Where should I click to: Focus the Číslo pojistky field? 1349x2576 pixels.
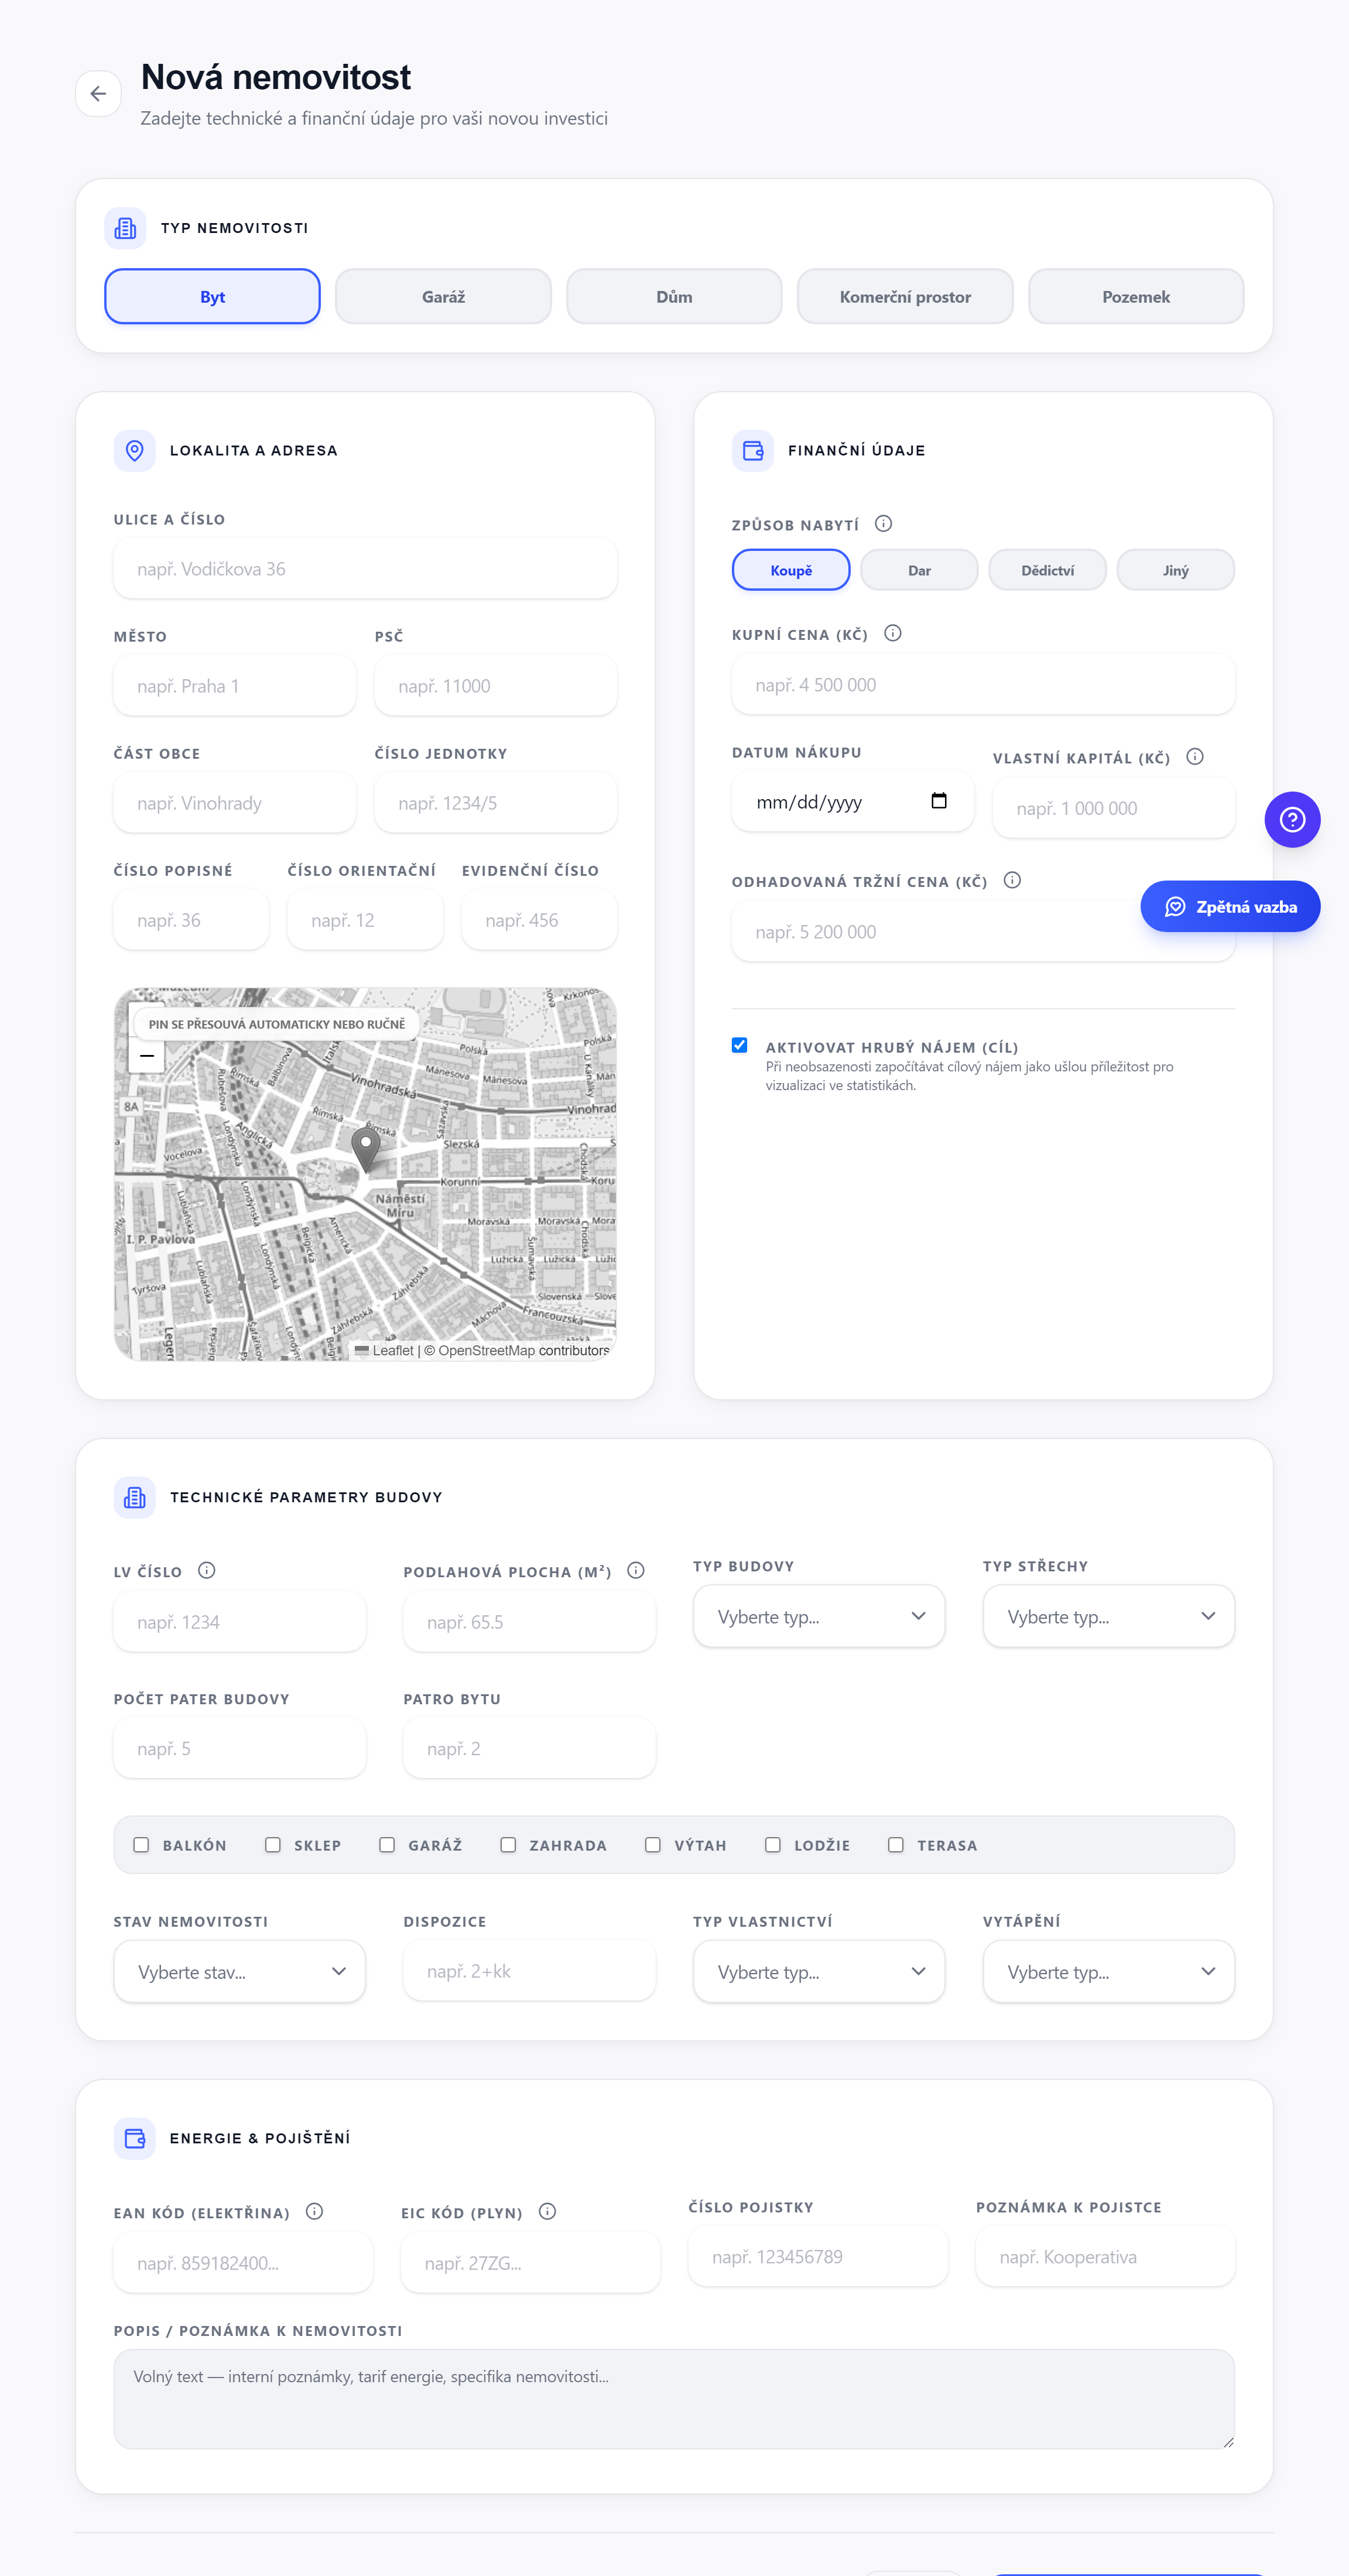coord(818,2257)
